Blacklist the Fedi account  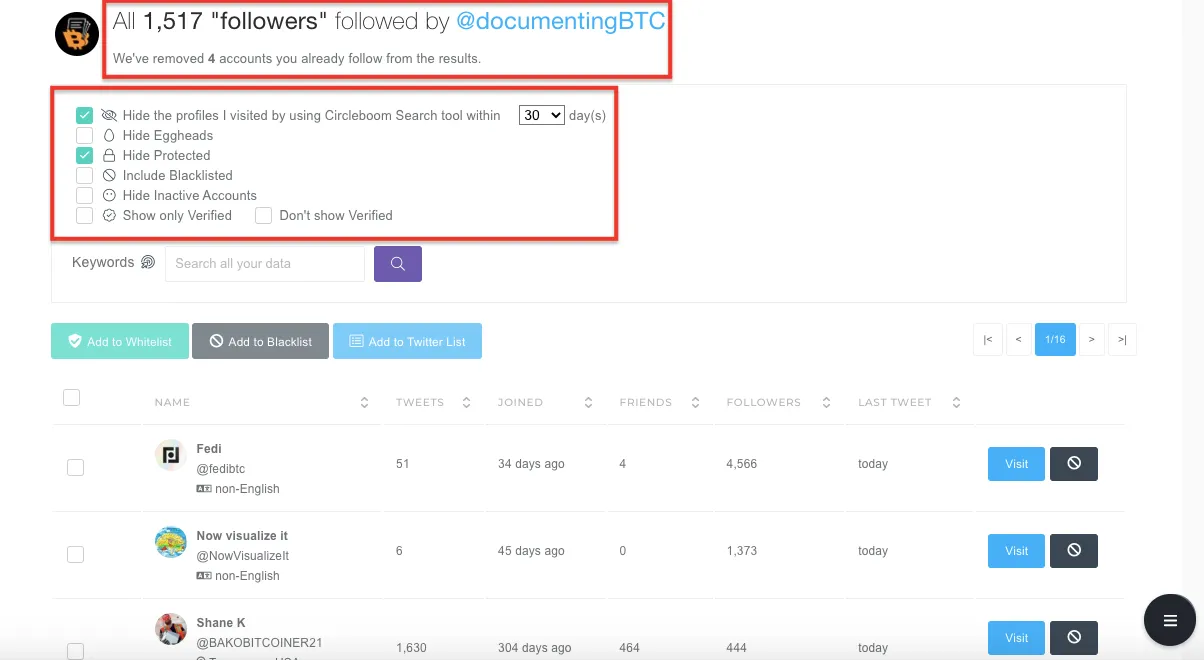1074,464
